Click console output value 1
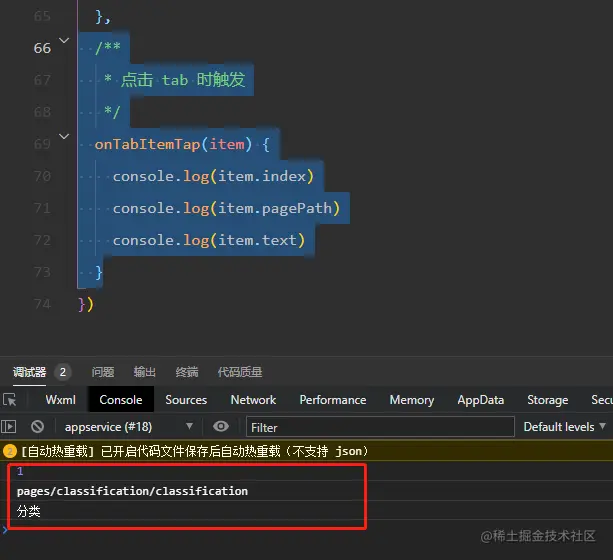The height and width of the screenshot is (560, 613). click(20, 471)
